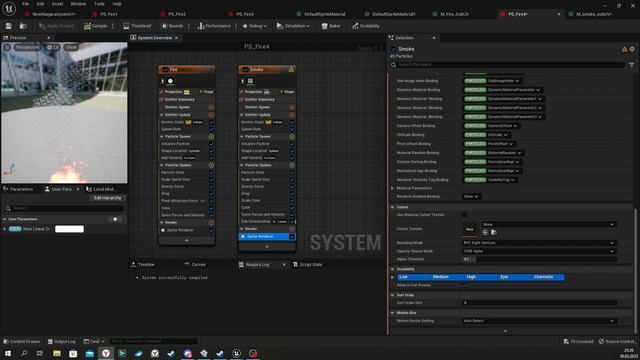The image size is (640, 360).
Task: Click the New Linear Color white swatch
Action: click(x=69, y=229)
